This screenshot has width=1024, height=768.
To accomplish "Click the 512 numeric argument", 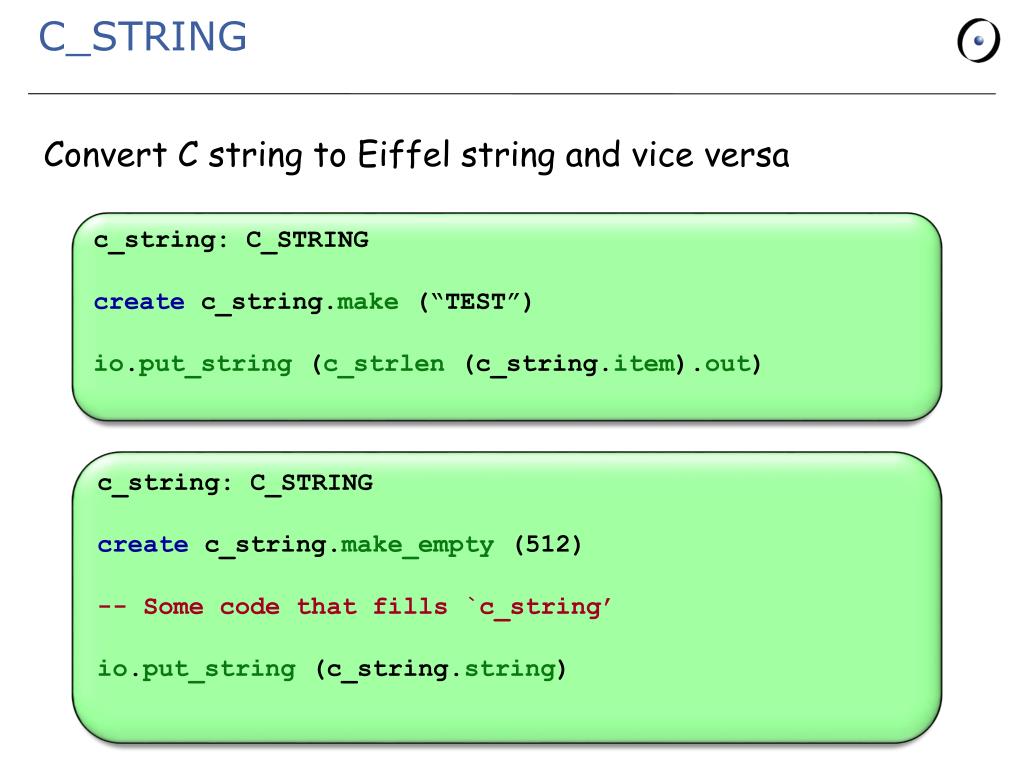I will pos(547,545).
